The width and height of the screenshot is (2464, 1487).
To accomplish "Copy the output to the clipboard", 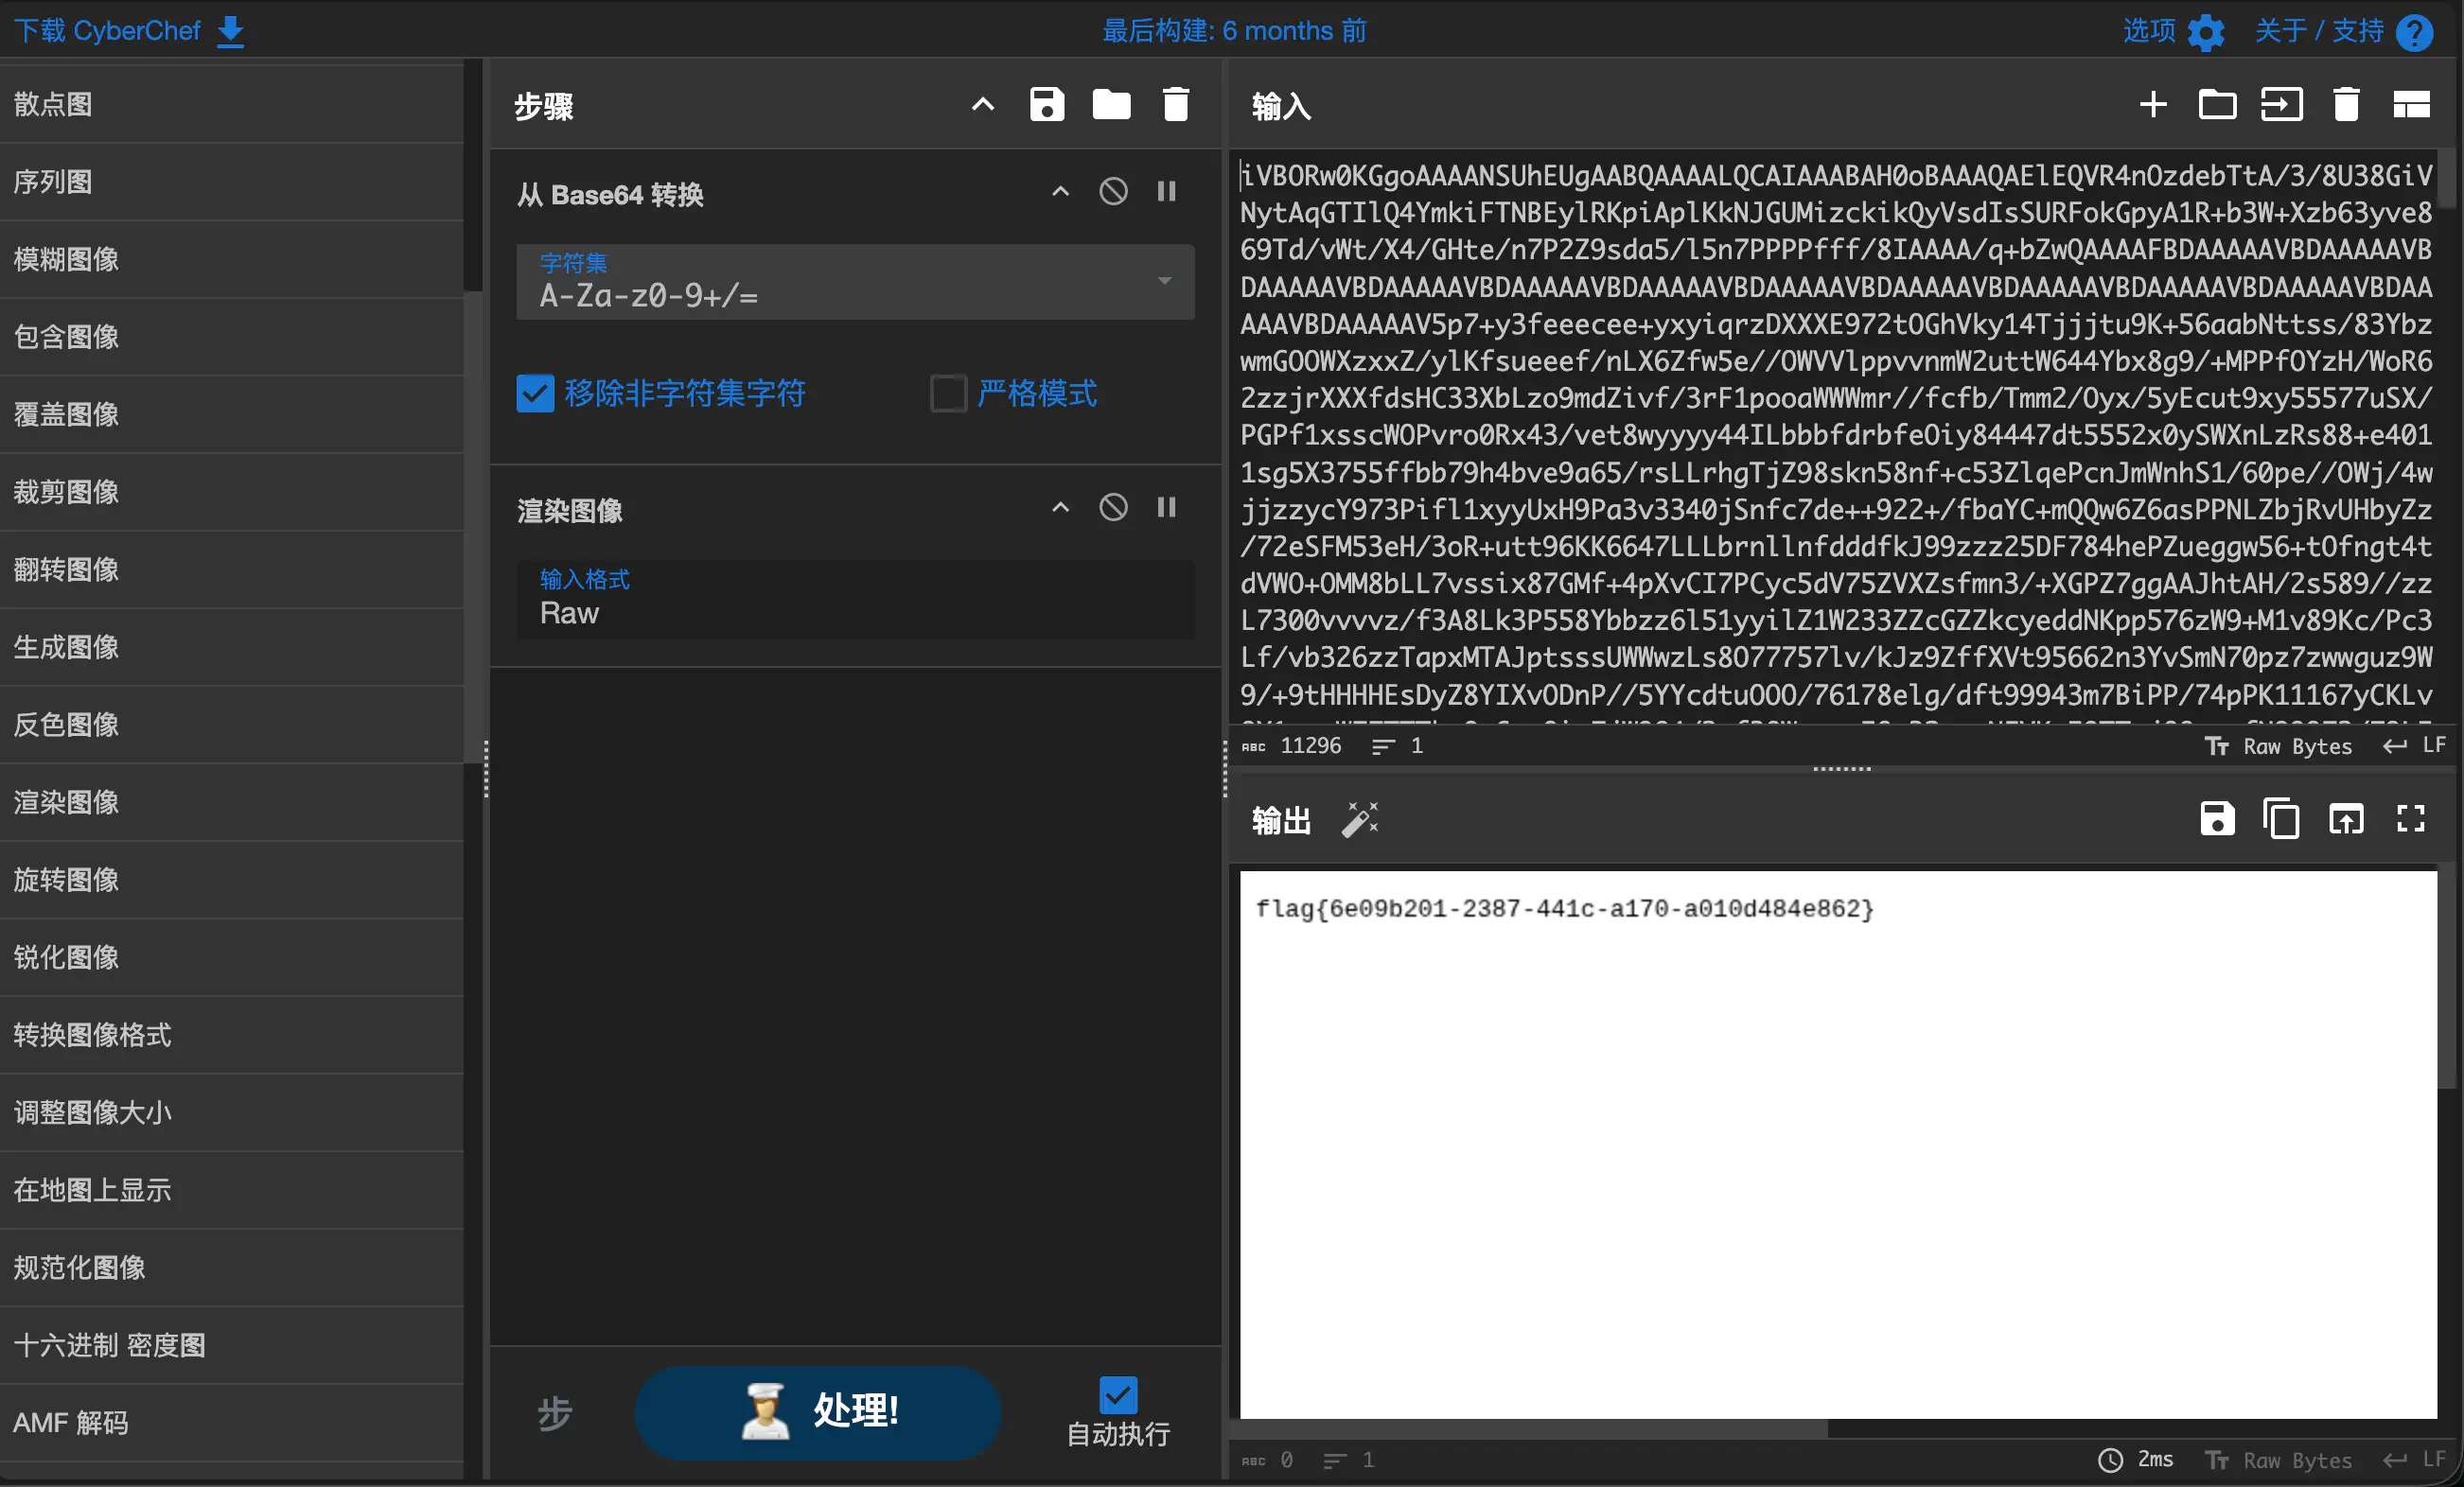I will coord(2281,820).
